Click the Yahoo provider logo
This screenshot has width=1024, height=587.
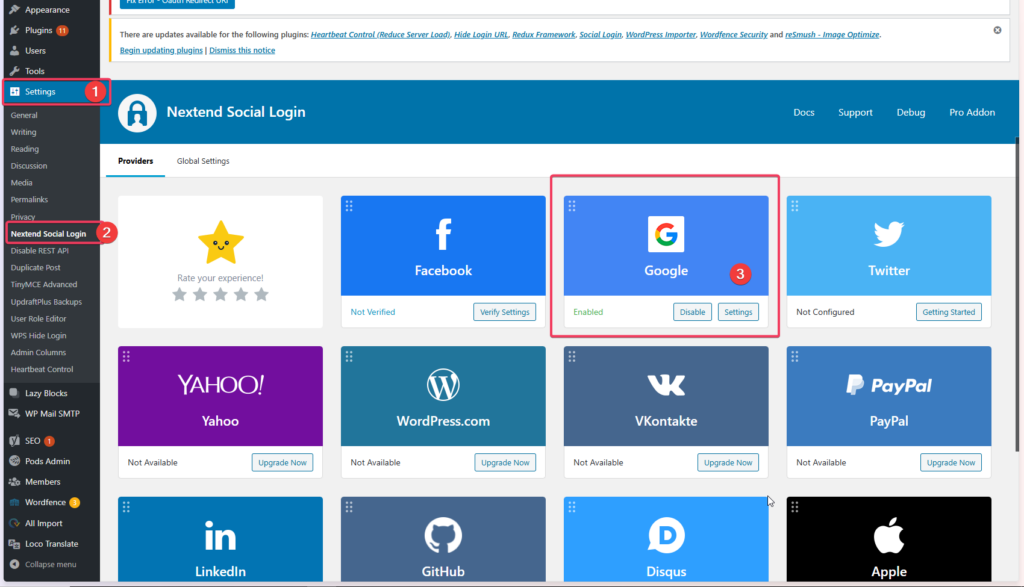tap(220, 385)
